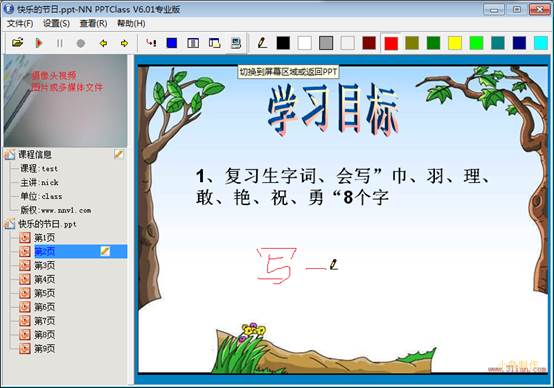
Task: Start playback with the red play icon
Action: pos(39,43)
